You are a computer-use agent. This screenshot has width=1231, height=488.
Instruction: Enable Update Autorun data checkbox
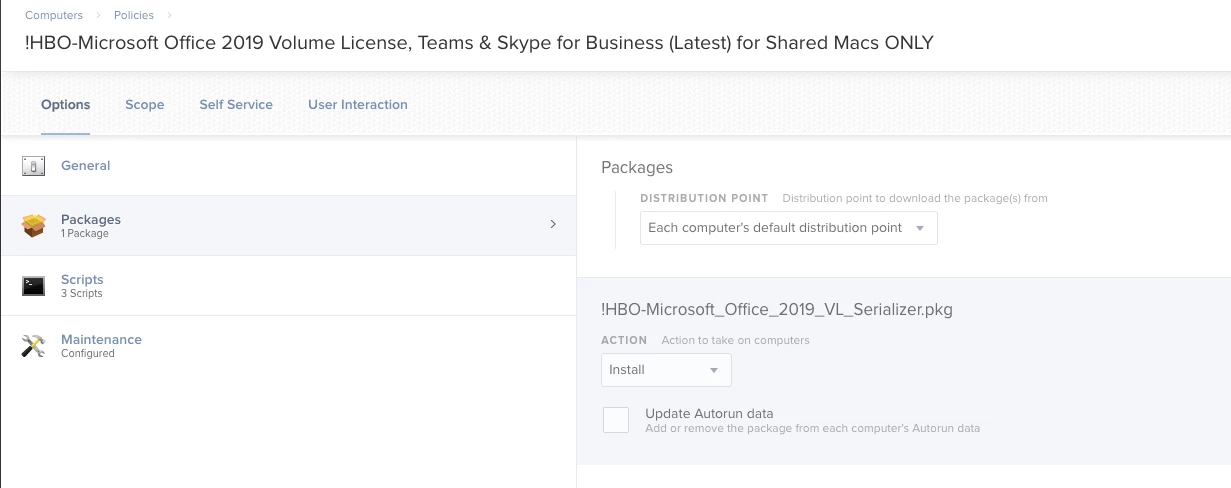tap(616, 420)
